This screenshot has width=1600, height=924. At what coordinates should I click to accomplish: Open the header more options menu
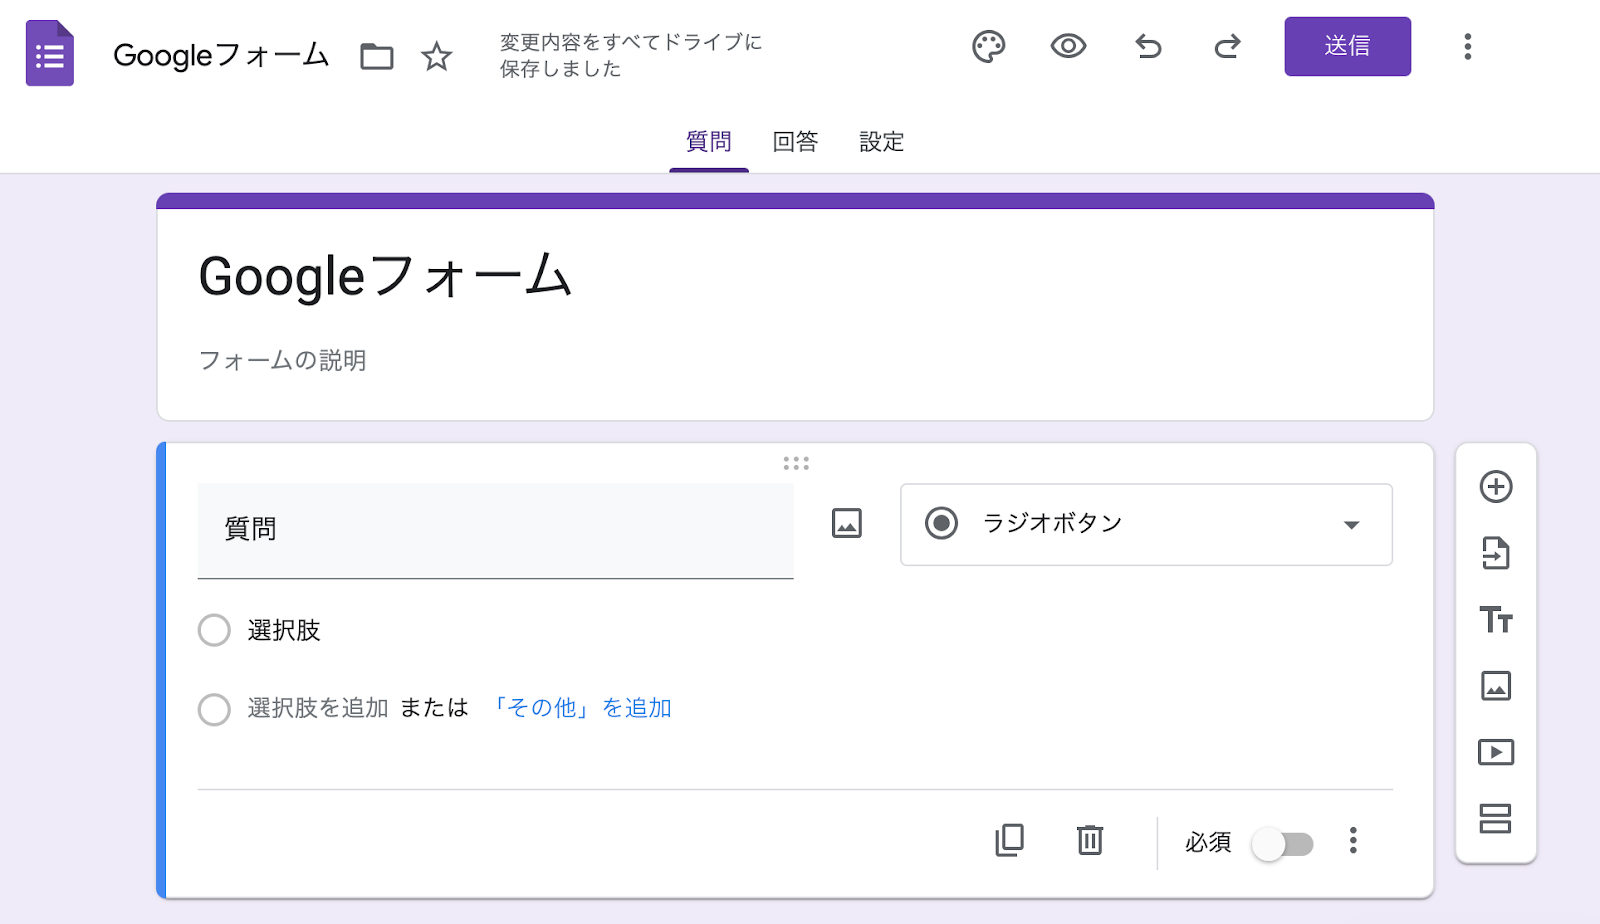[x=1467, y=46]
